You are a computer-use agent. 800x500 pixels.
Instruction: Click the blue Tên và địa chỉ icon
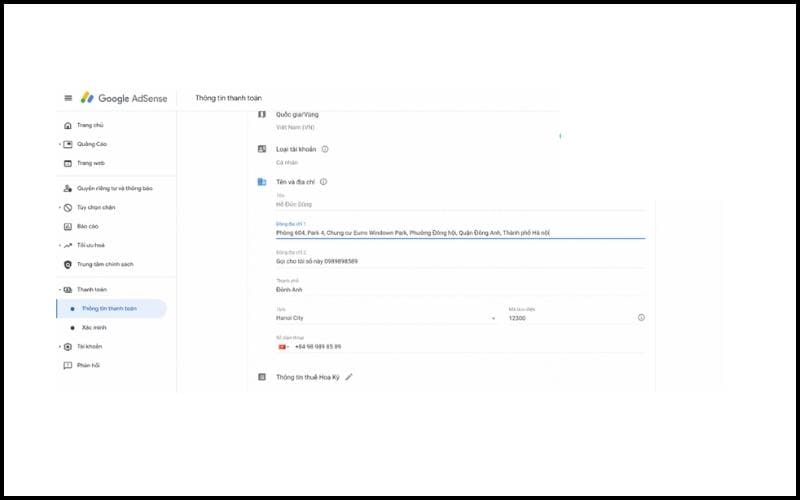point(262,182)
